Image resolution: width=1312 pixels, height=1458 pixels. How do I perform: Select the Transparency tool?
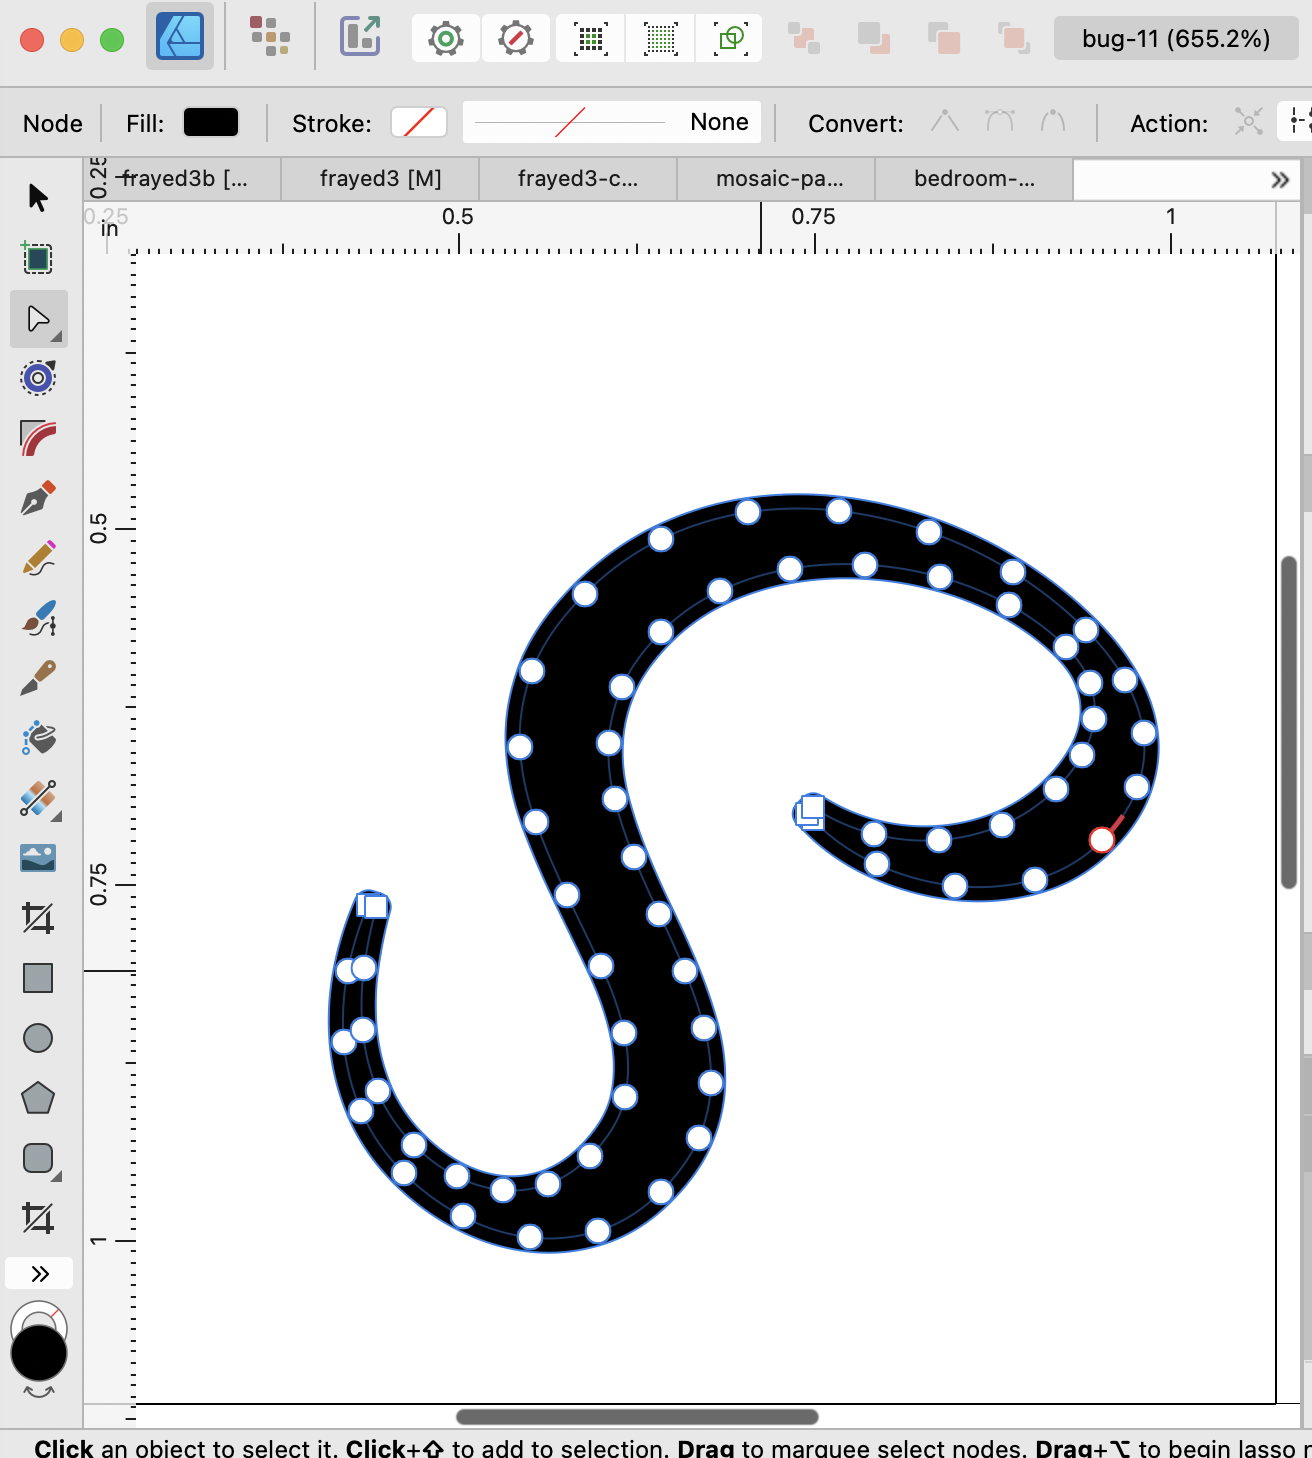click(x=38, y=798)
